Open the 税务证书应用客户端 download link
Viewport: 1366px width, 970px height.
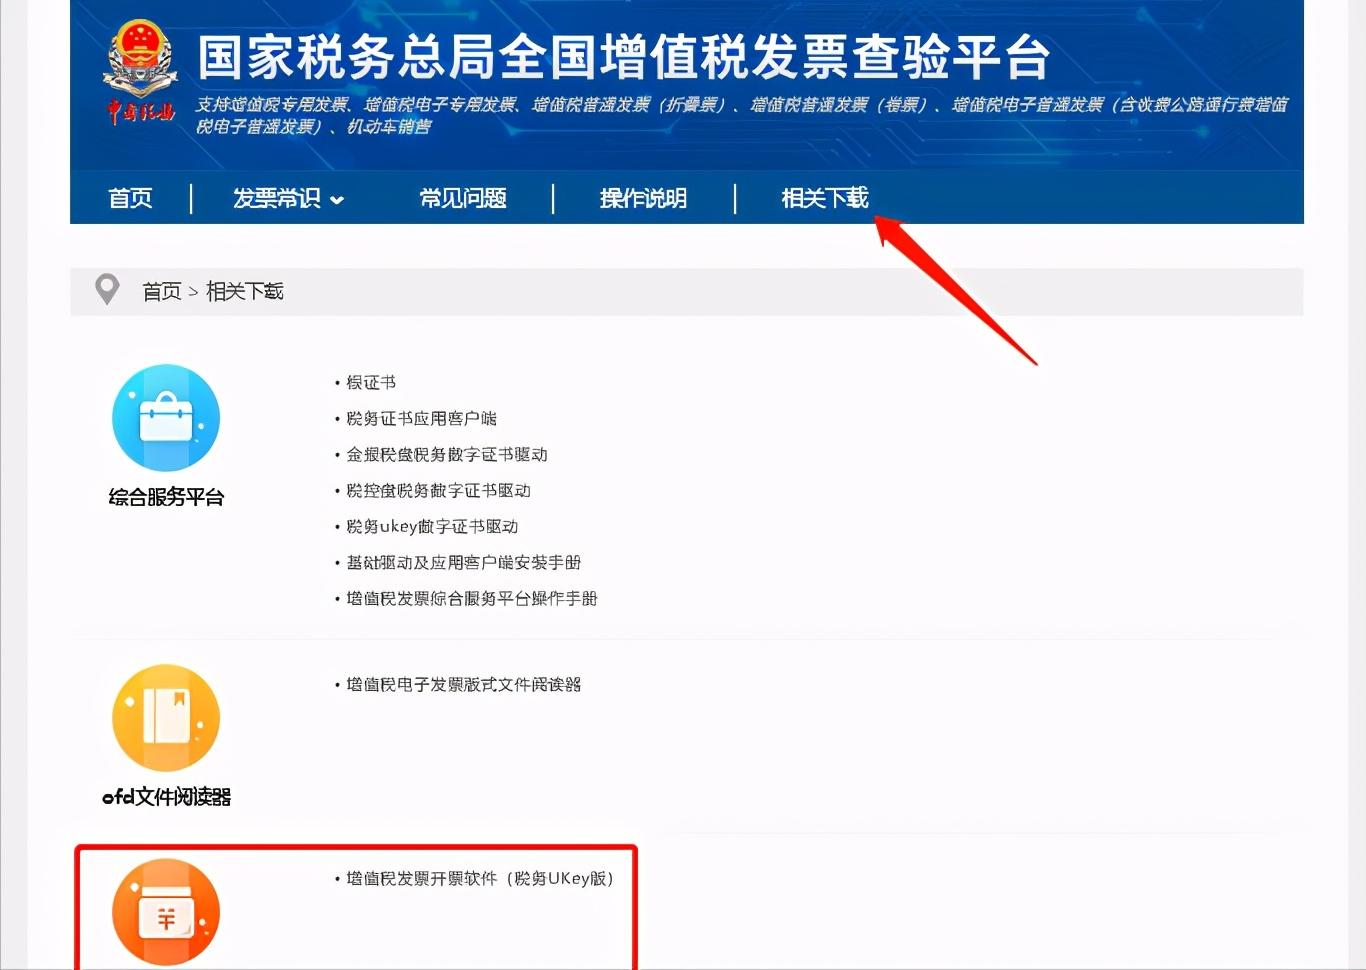[421, 418]
